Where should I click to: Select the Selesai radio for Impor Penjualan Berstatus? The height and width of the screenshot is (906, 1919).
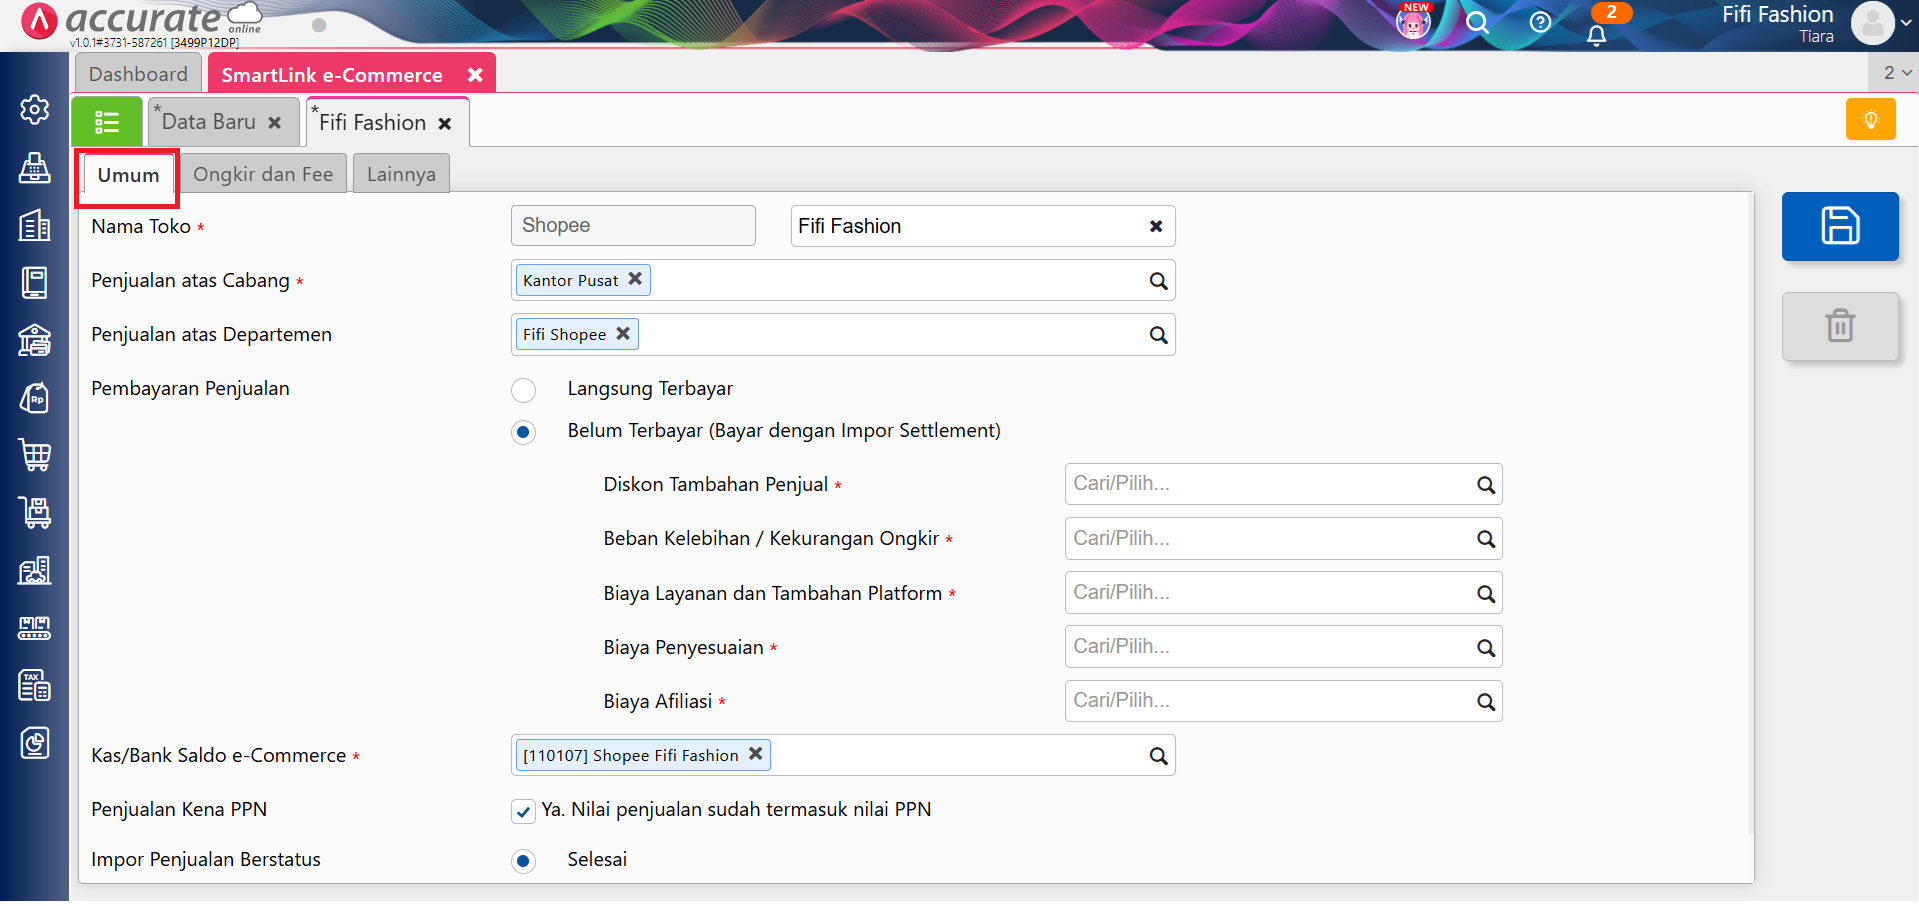tap(523, 861)
